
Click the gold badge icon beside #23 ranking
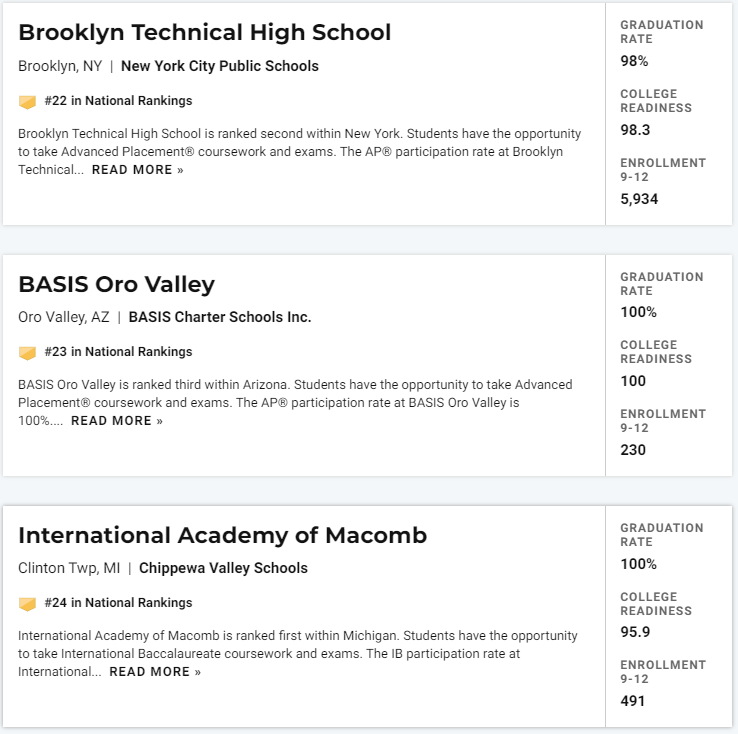27,353
